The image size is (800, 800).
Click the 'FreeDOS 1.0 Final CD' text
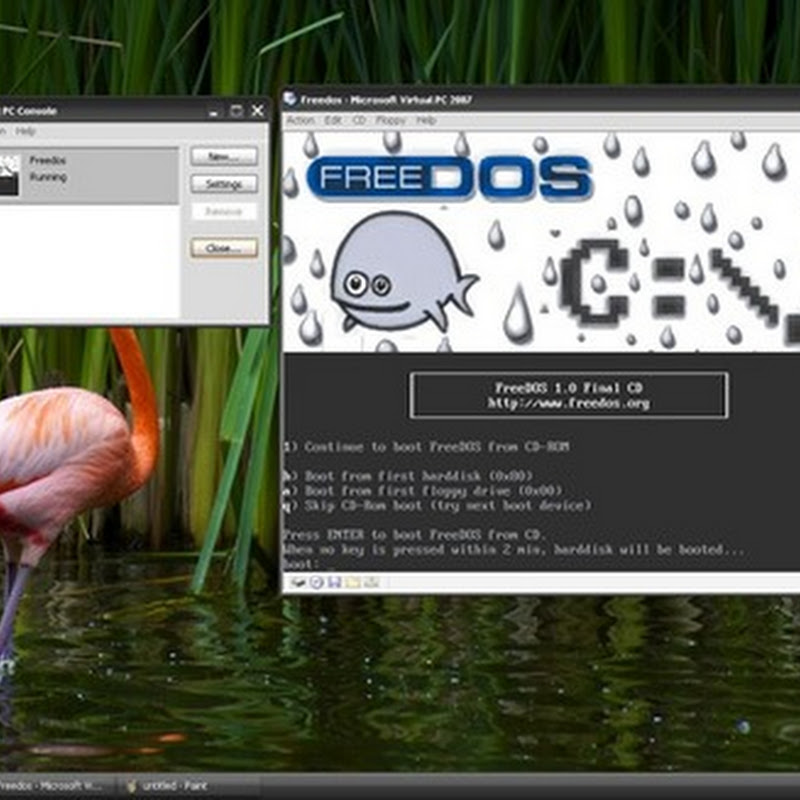pyautogui.click(x=568, y=388)
